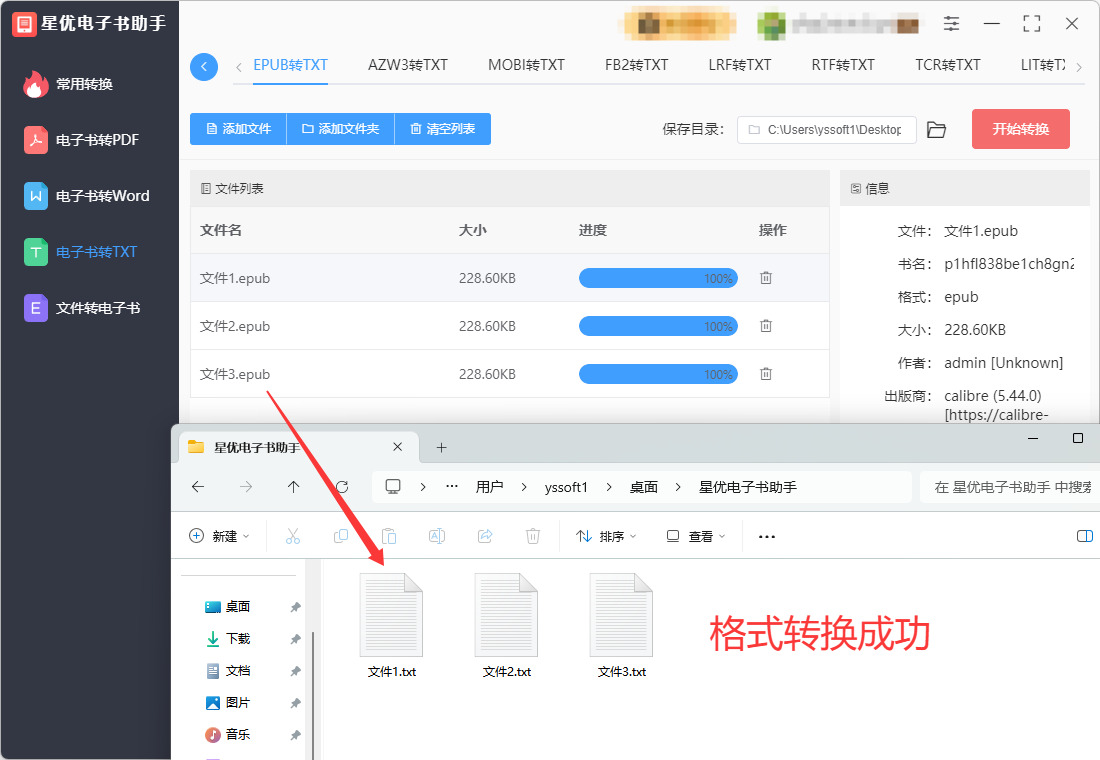Delete 文件3.epub row with trash icon
This screenshot has height=760, width=1100.
(766, 374)
